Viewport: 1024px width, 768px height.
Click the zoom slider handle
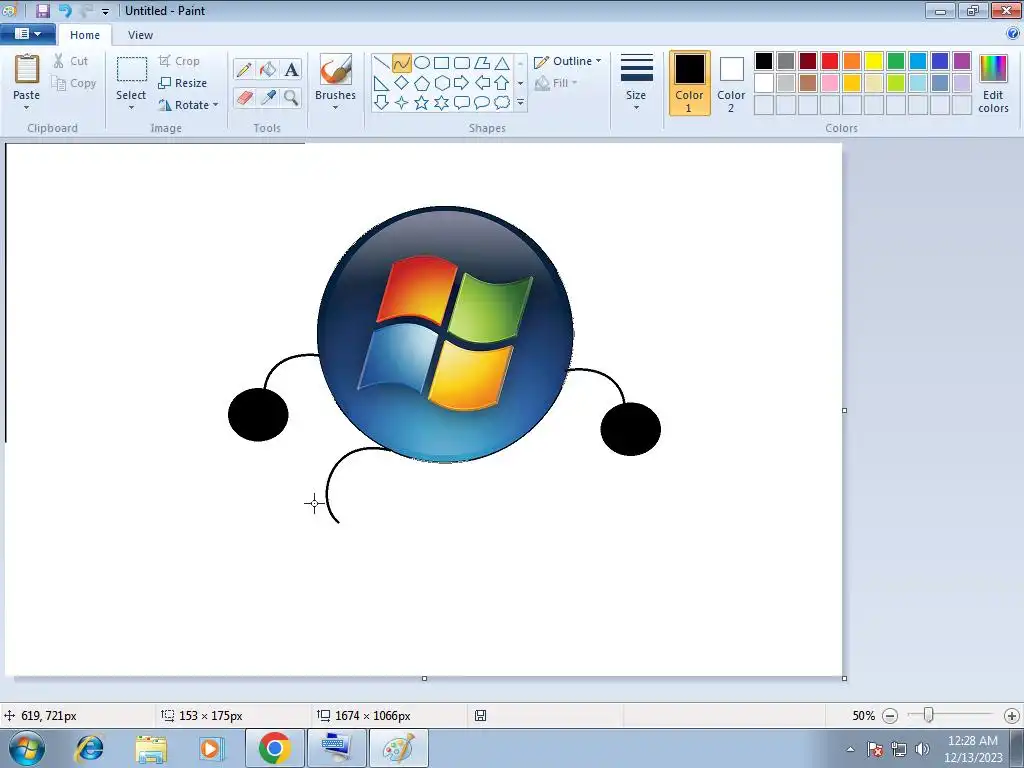[x=928, y=715]
